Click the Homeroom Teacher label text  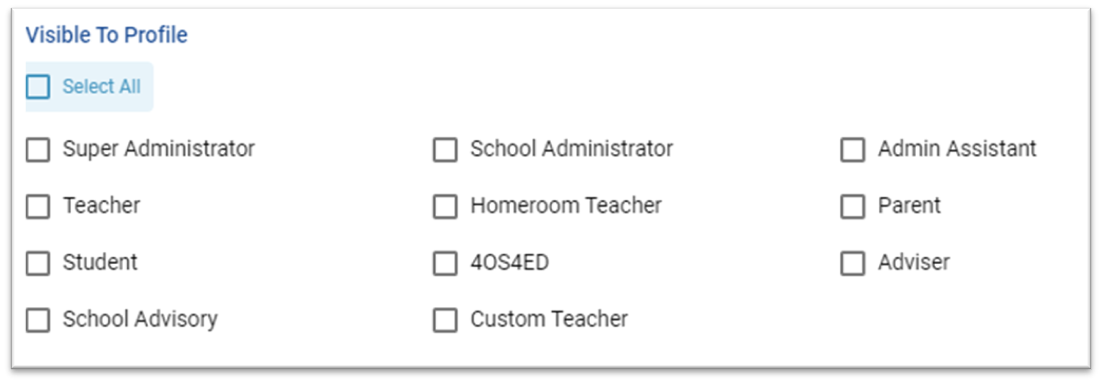tap(566, 205)
